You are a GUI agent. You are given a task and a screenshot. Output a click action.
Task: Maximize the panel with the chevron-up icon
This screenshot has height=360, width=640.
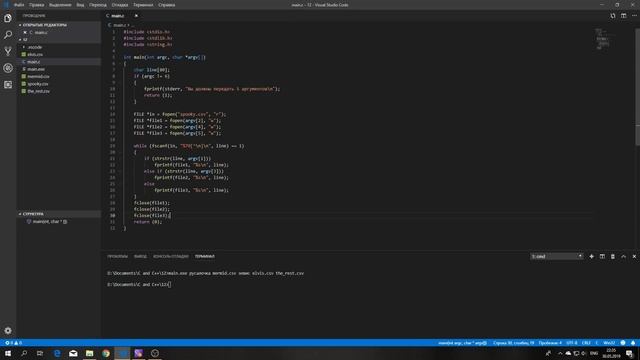(623, 256)
